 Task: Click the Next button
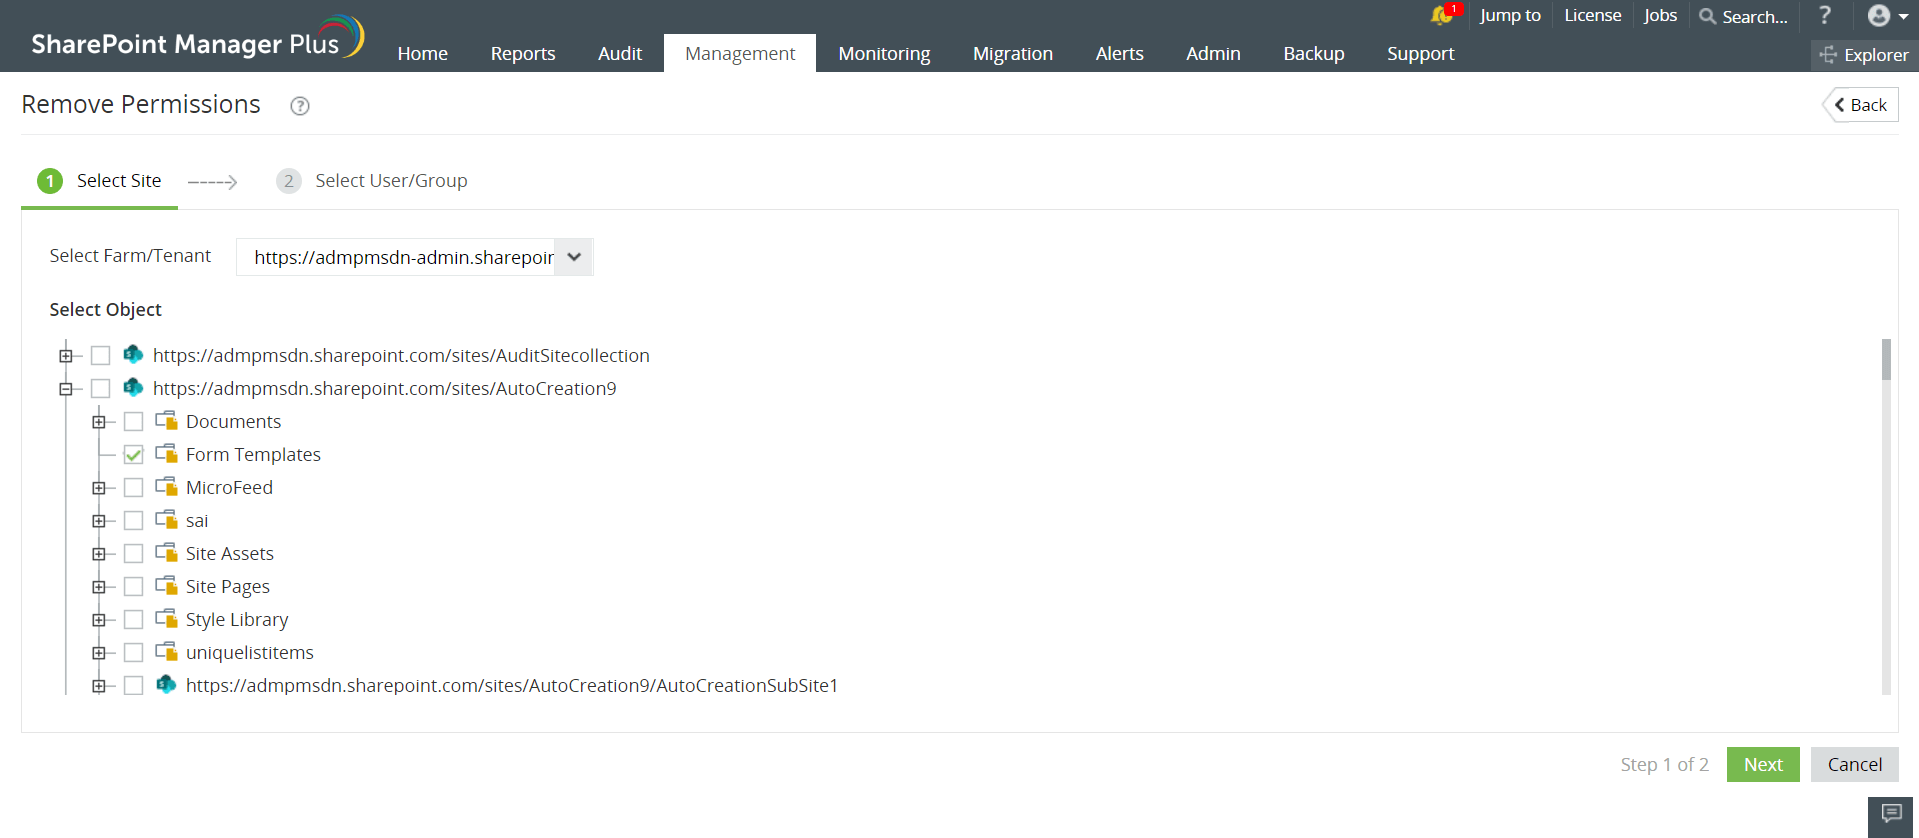(1763, 764)
